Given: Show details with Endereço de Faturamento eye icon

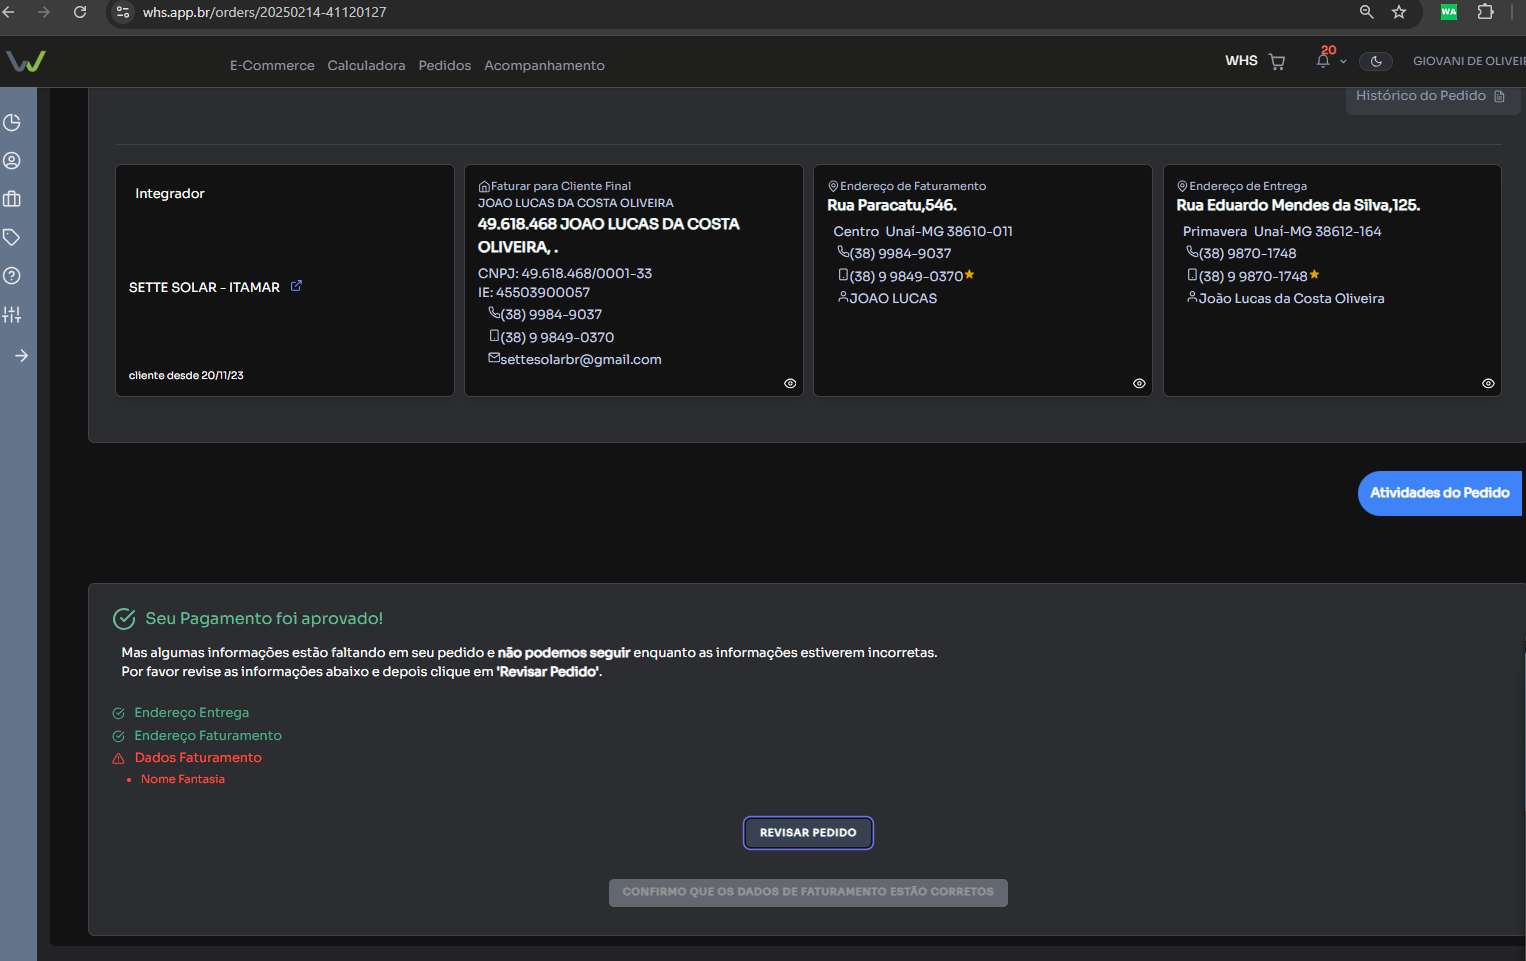Looking at the screenshot, I should (x=1139, y=384).
